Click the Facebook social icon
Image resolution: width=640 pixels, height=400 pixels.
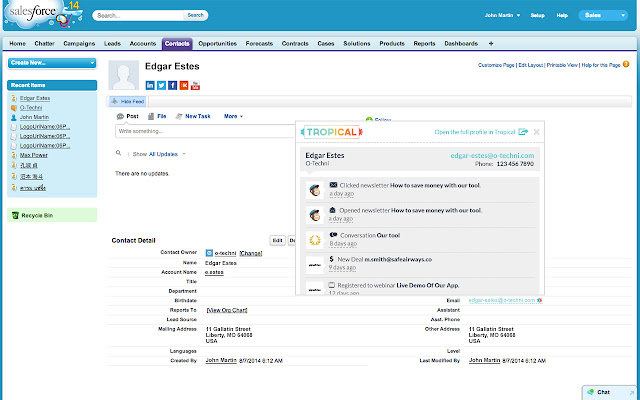(172, 85)
